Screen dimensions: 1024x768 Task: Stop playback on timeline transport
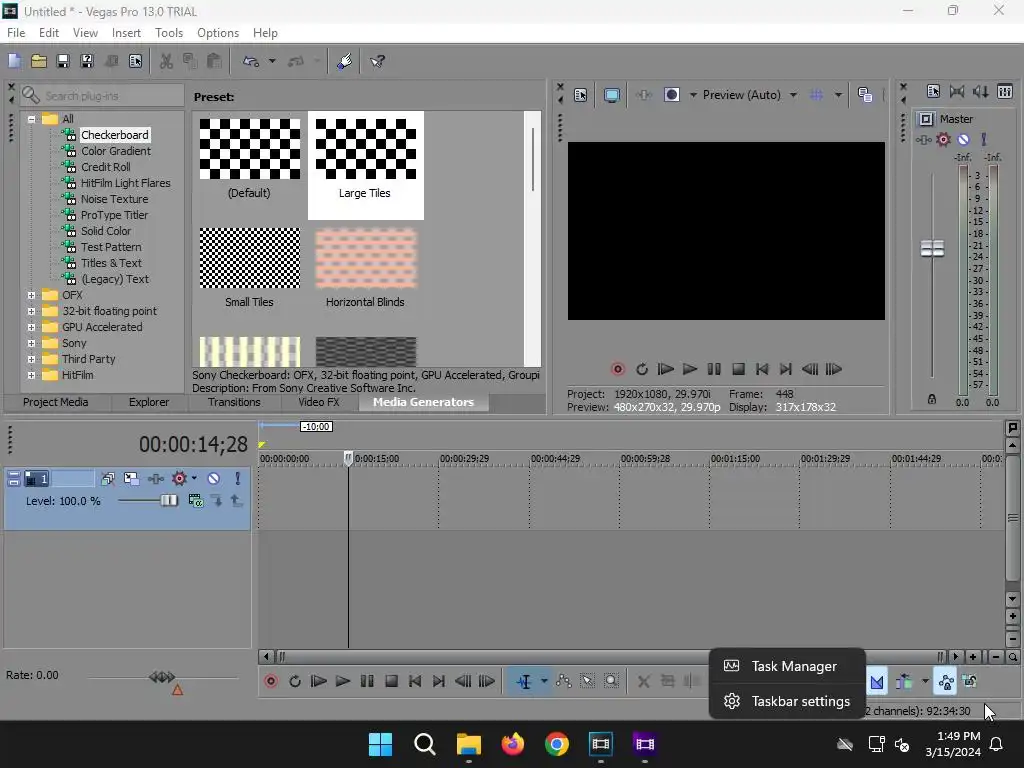point(391,681)
